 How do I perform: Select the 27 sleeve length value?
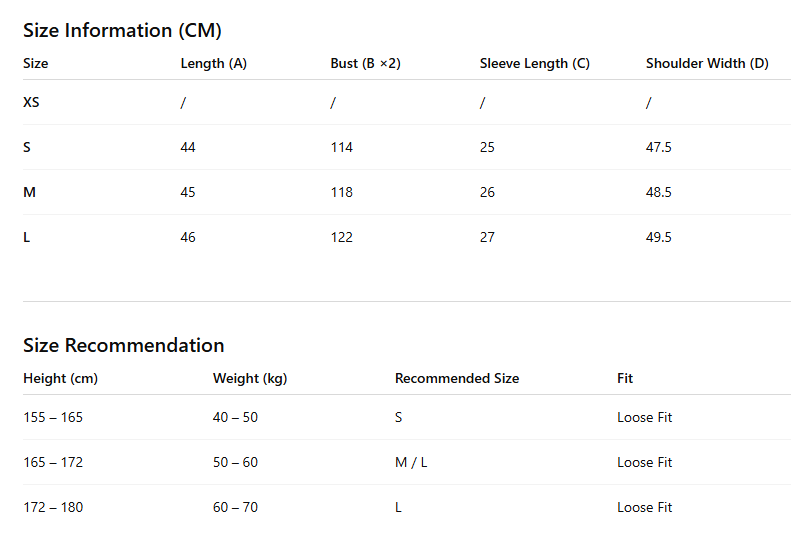pos(487,237)
